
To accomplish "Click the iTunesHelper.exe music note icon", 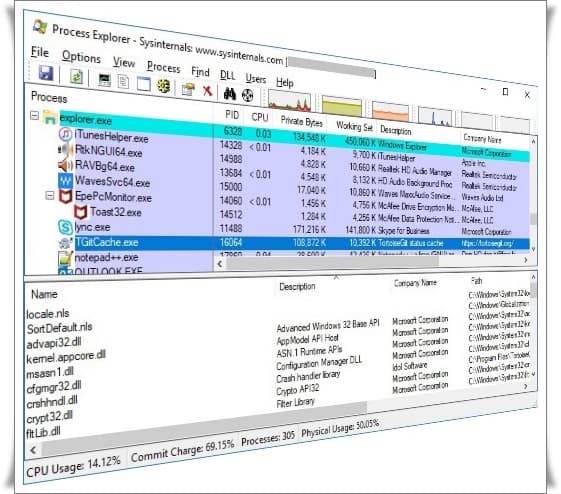I will point(65,134).
